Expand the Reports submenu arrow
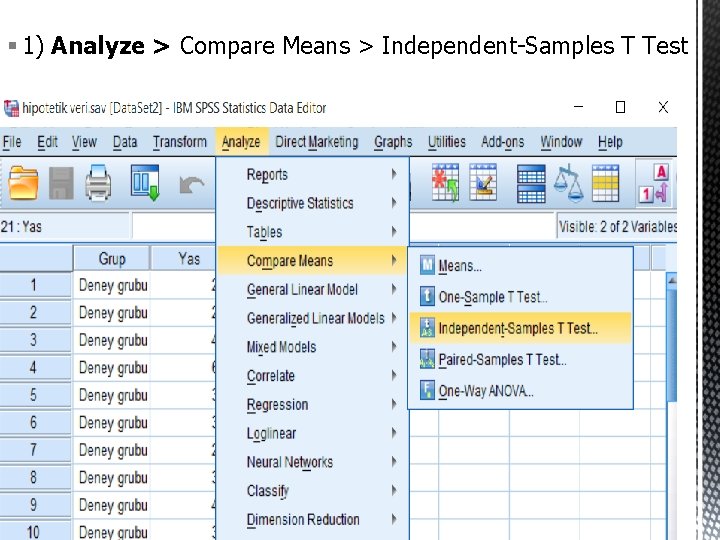This screenshot has height=540, width=720. (394, 174)
